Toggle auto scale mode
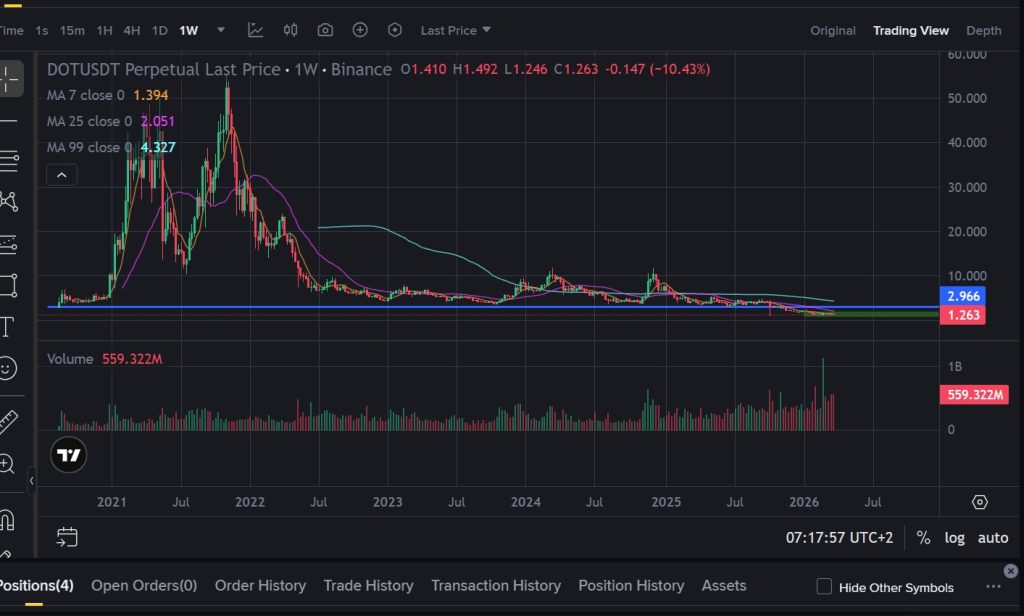The image size is (1024, 616). pyautogui.click(x=992, y=538)
